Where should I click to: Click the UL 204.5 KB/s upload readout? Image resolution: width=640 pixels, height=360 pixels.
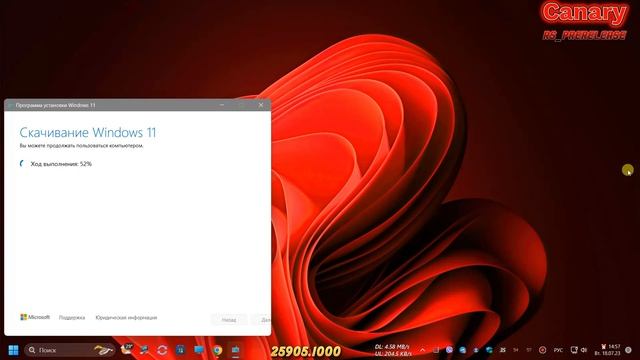[393, 353]
